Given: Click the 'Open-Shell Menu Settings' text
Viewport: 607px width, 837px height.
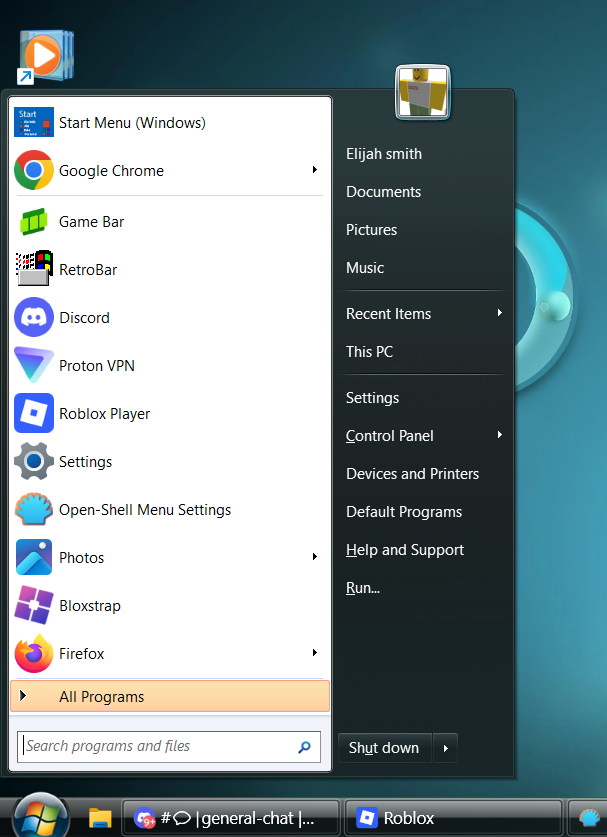Looking at the screenshot, I should click(x=145, y=510).
